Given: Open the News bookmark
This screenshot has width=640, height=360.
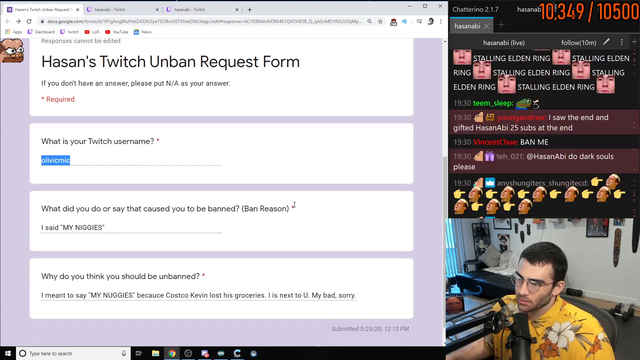Looking at the screenshot, I should coord(142,32).
